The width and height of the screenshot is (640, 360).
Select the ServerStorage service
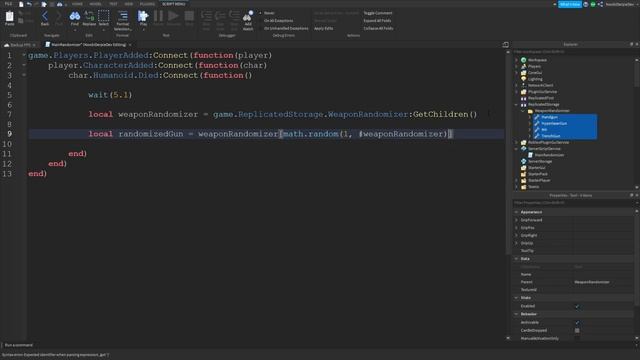(540, 161)
